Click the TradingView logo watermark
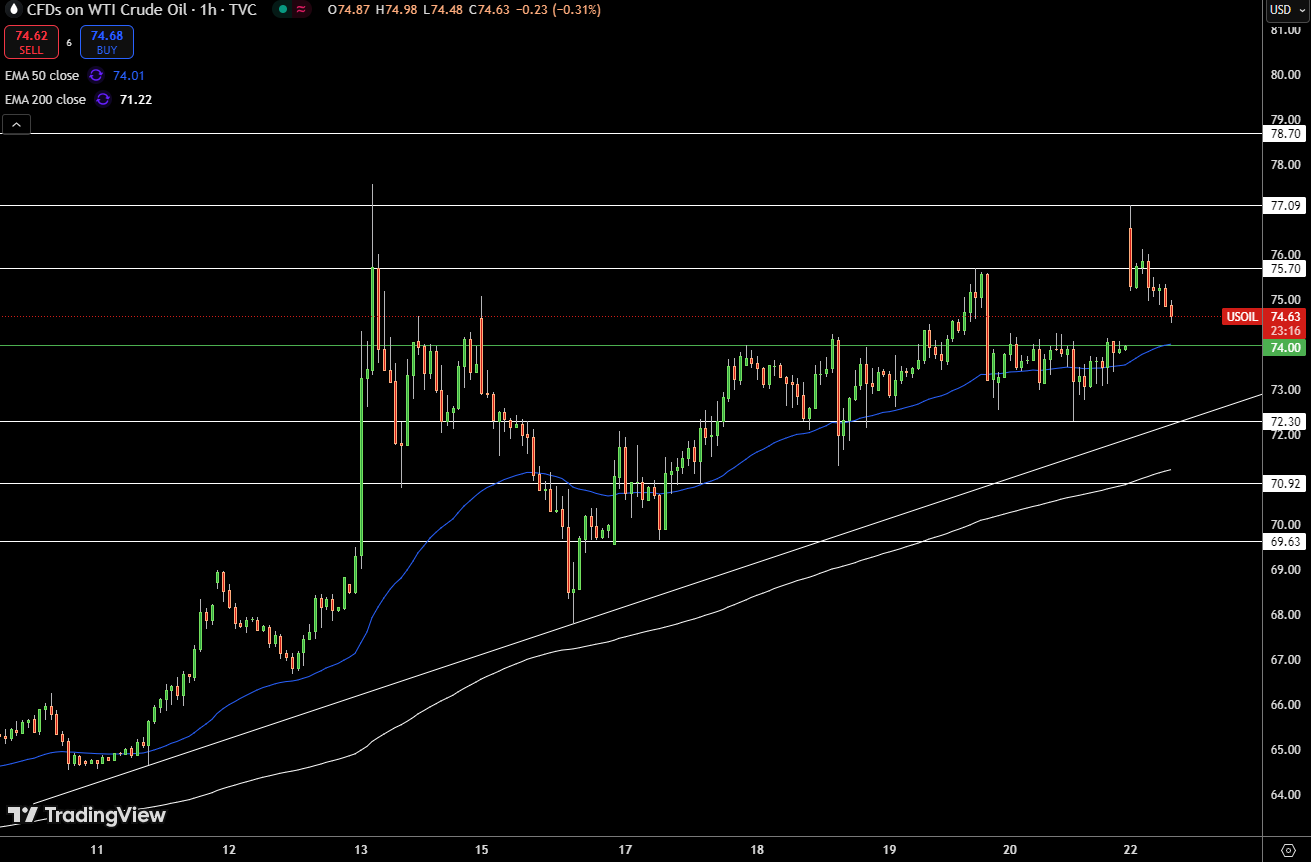This screenshot has width=1311, height=862. [x=86, y=815]
